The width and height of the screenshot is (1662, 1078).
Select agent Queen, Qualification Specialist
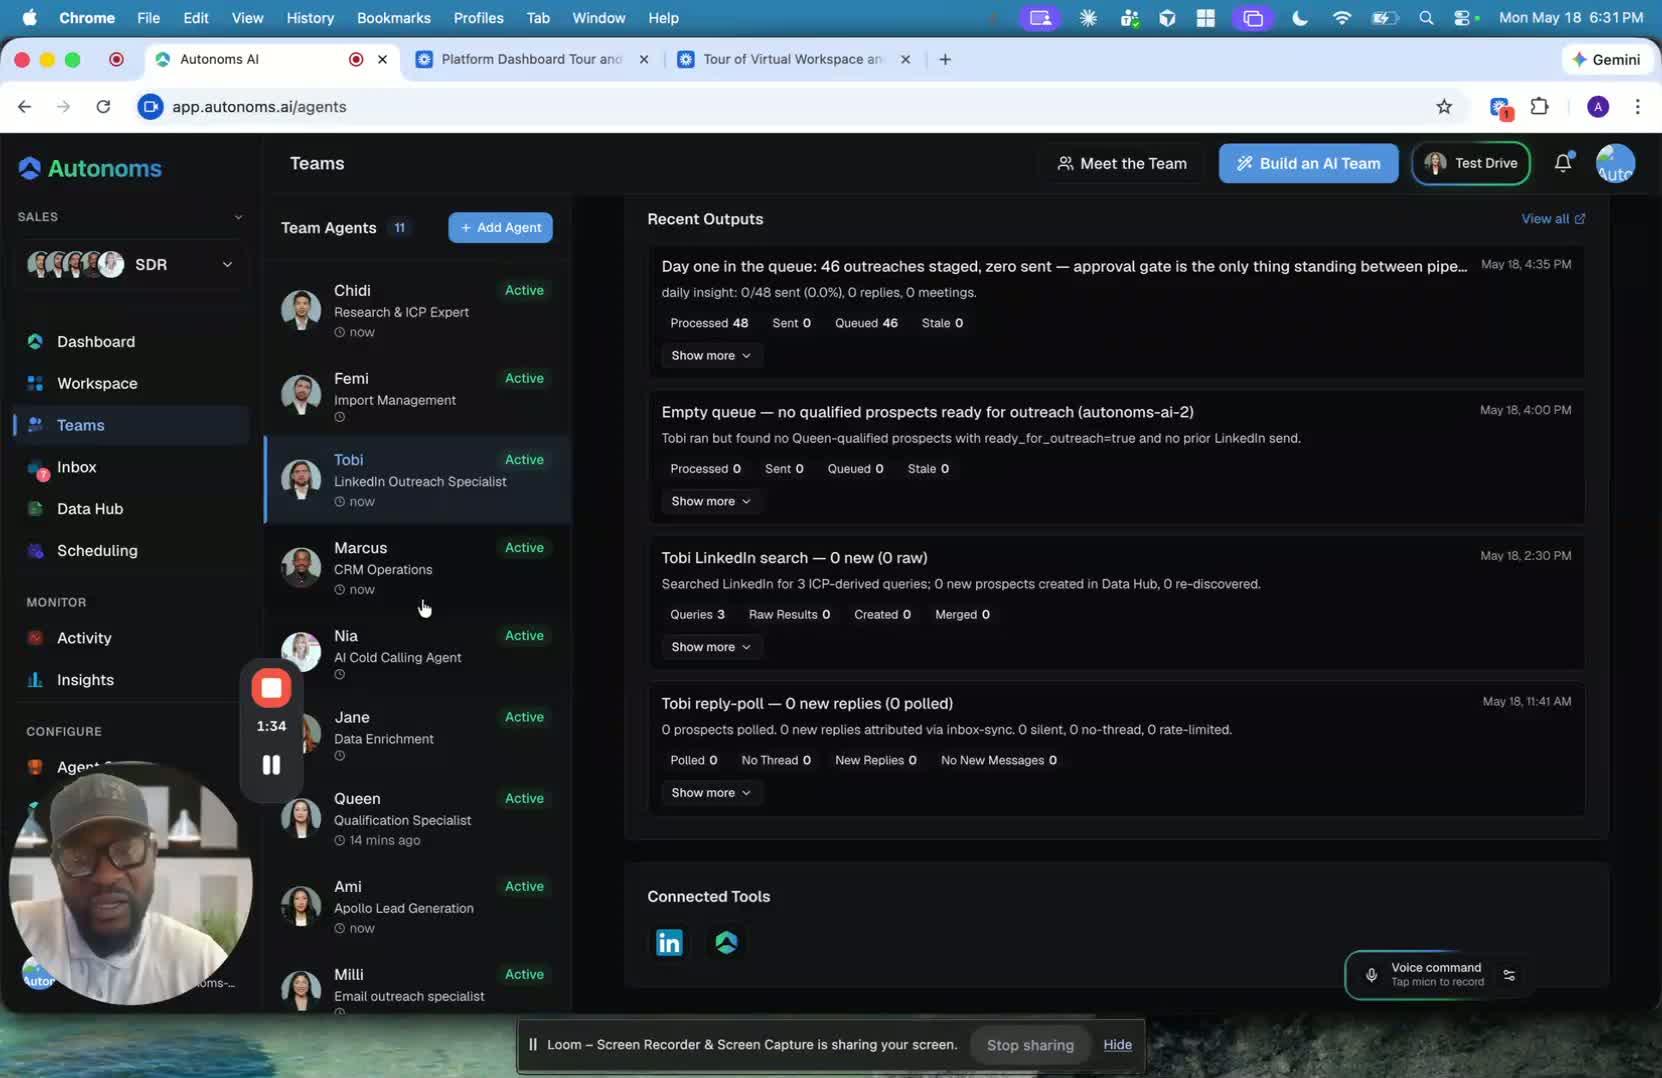click(417, 818)
